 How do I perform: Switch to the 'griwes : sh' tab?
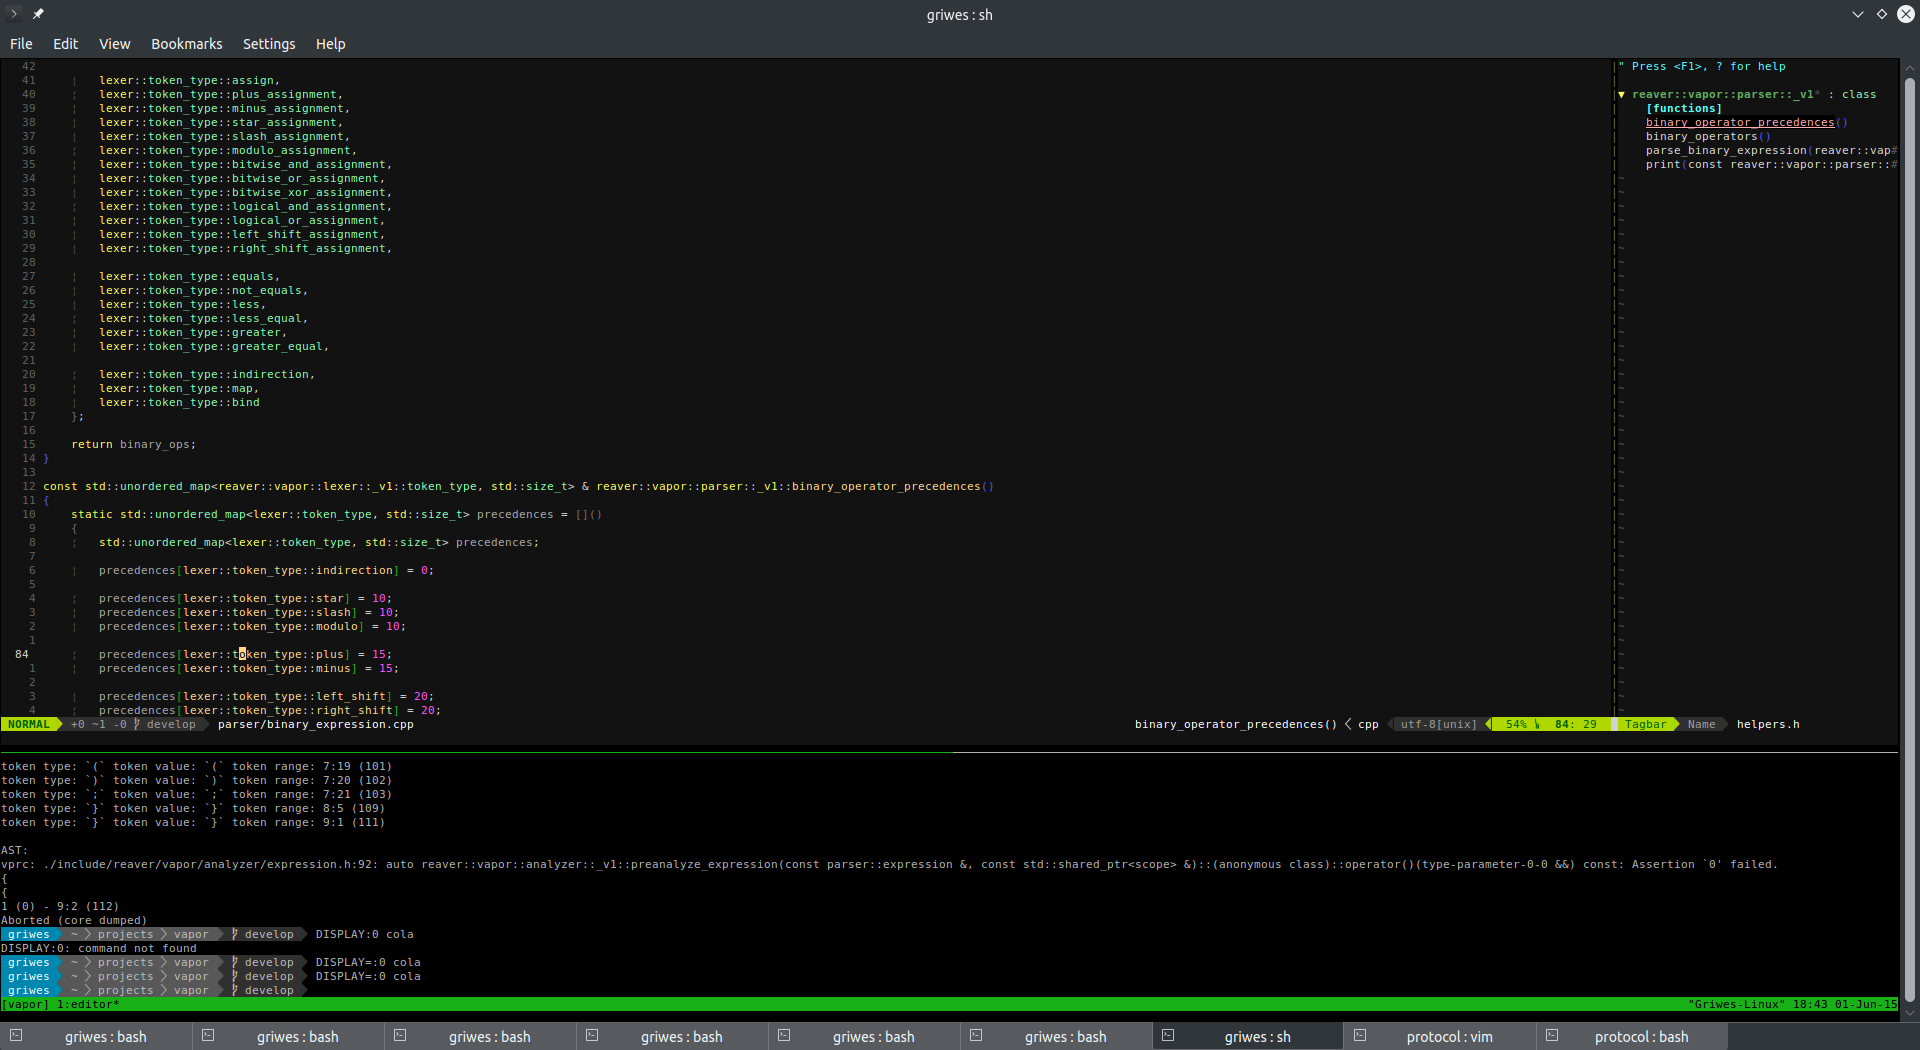1247,1036
